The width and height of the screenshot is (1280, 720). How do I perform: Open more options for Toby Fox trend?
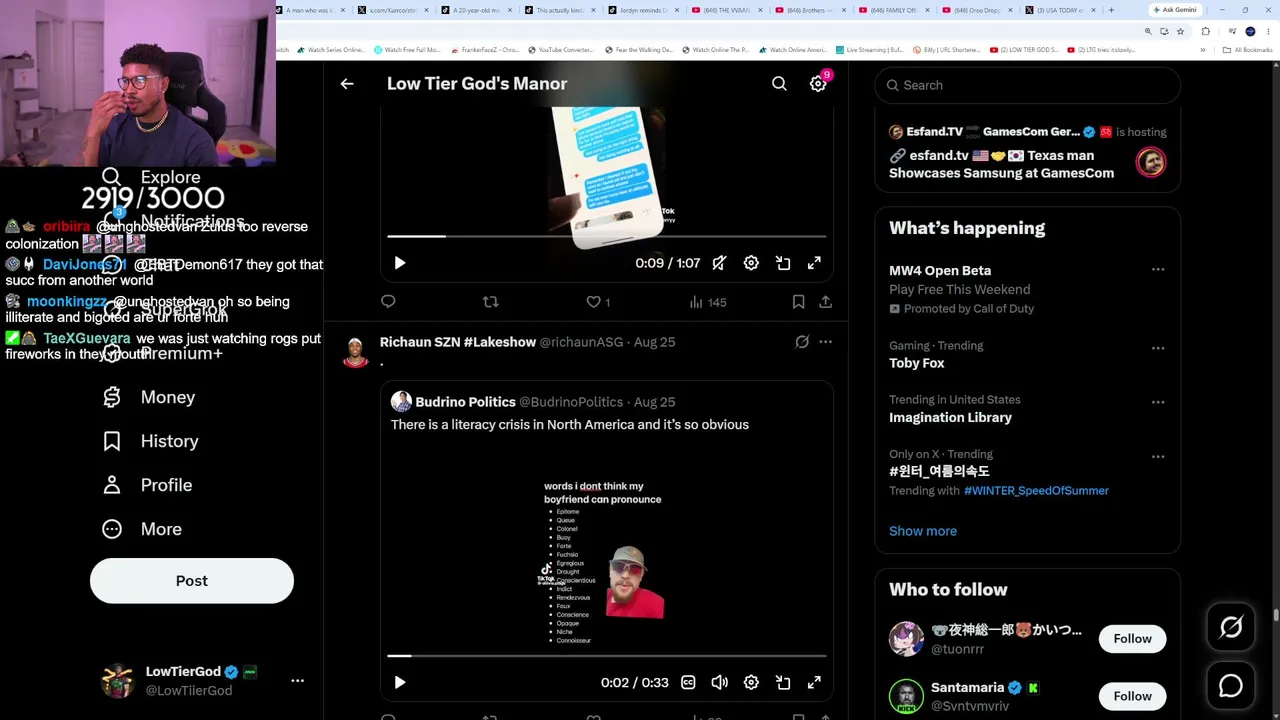(x=1158, y=348)
